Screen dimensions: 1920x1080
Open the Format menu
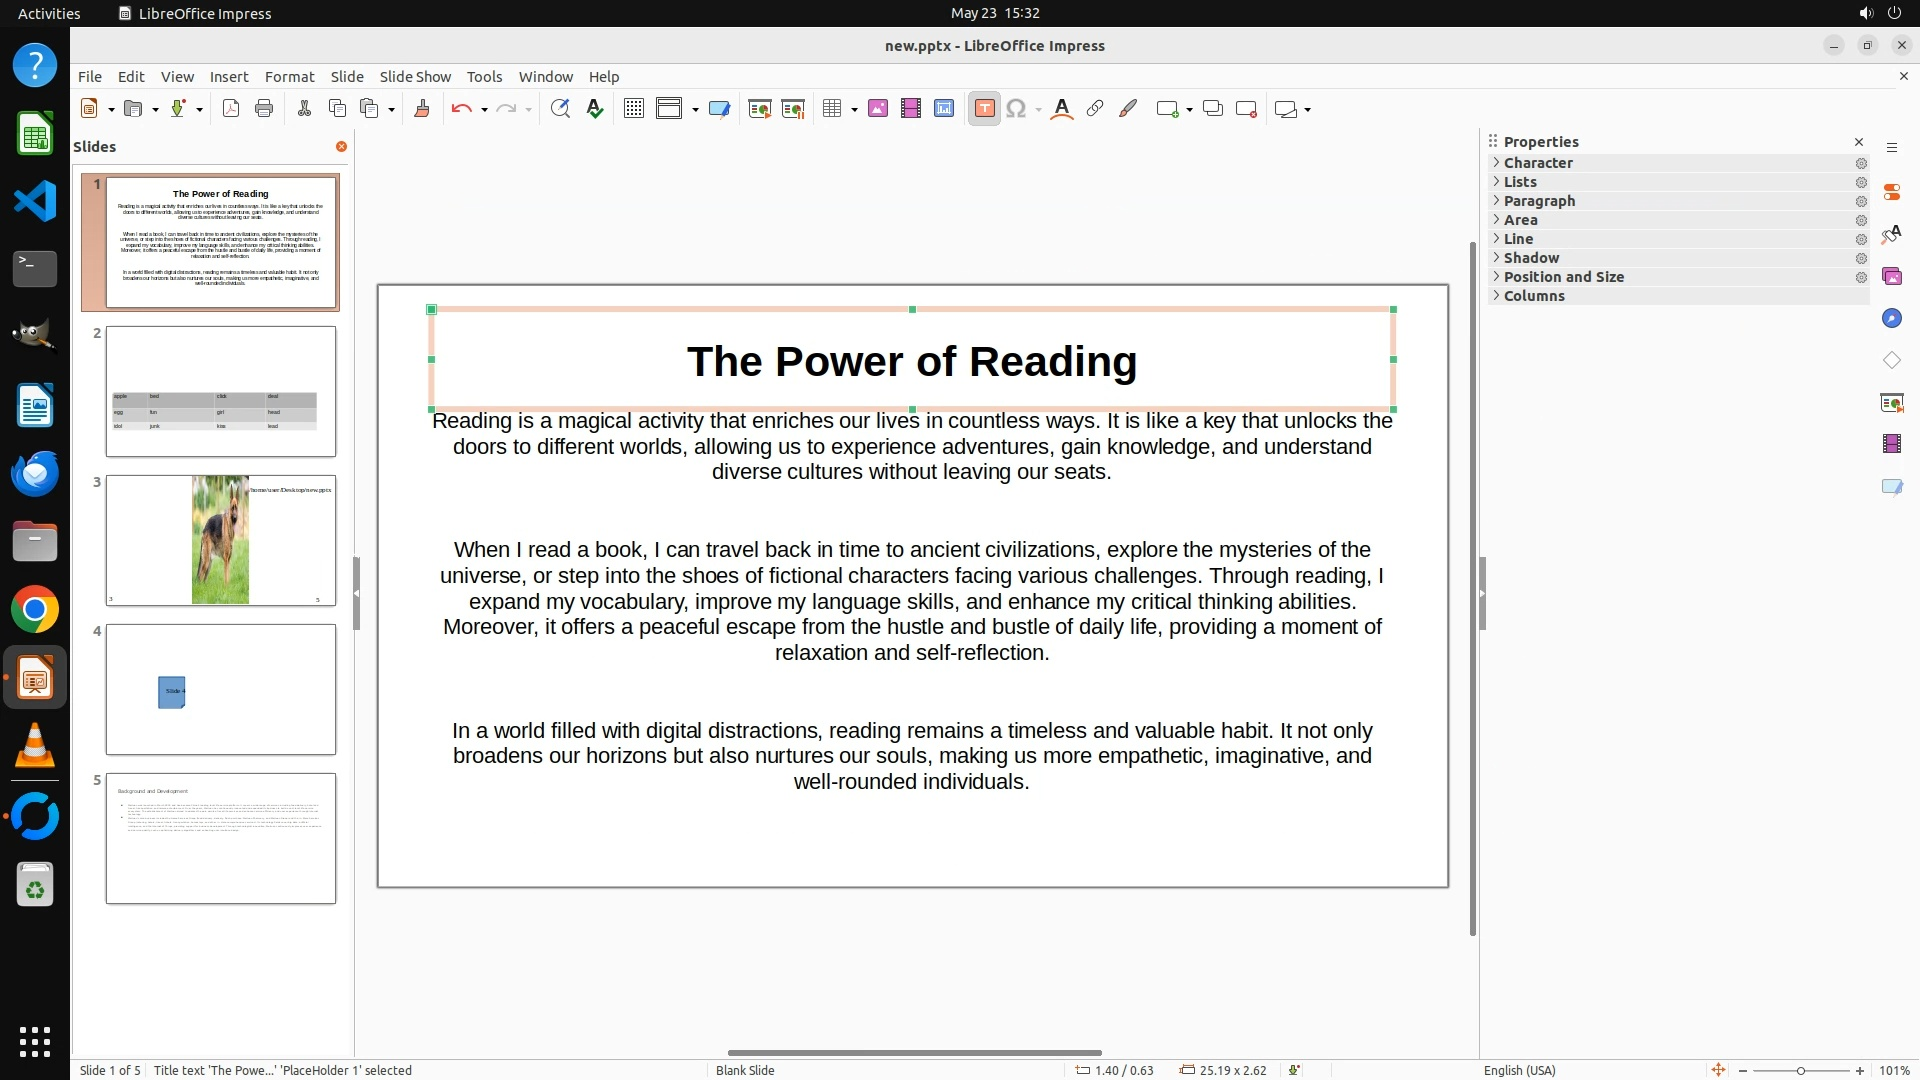pyautogui.click(x=289, y=77)
